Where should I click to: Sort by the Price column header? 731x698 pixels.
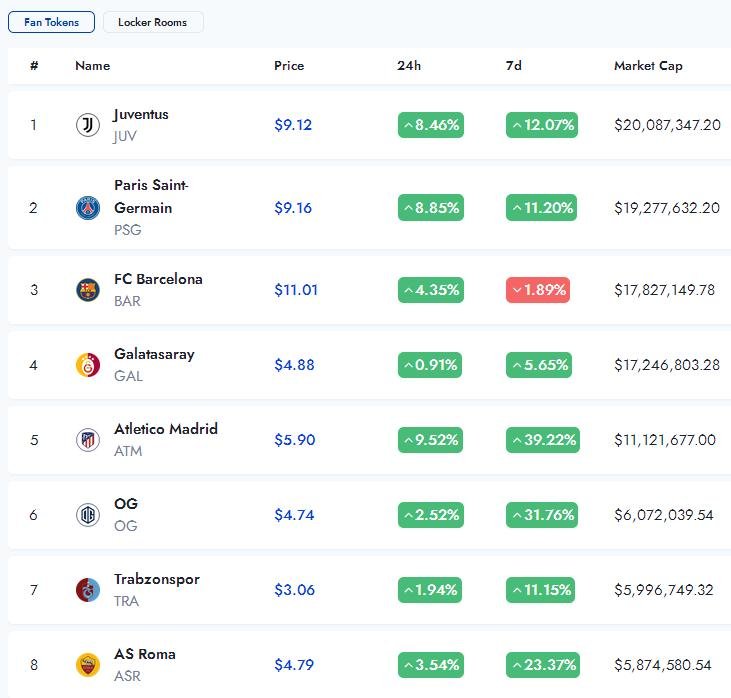coord(289,66)
